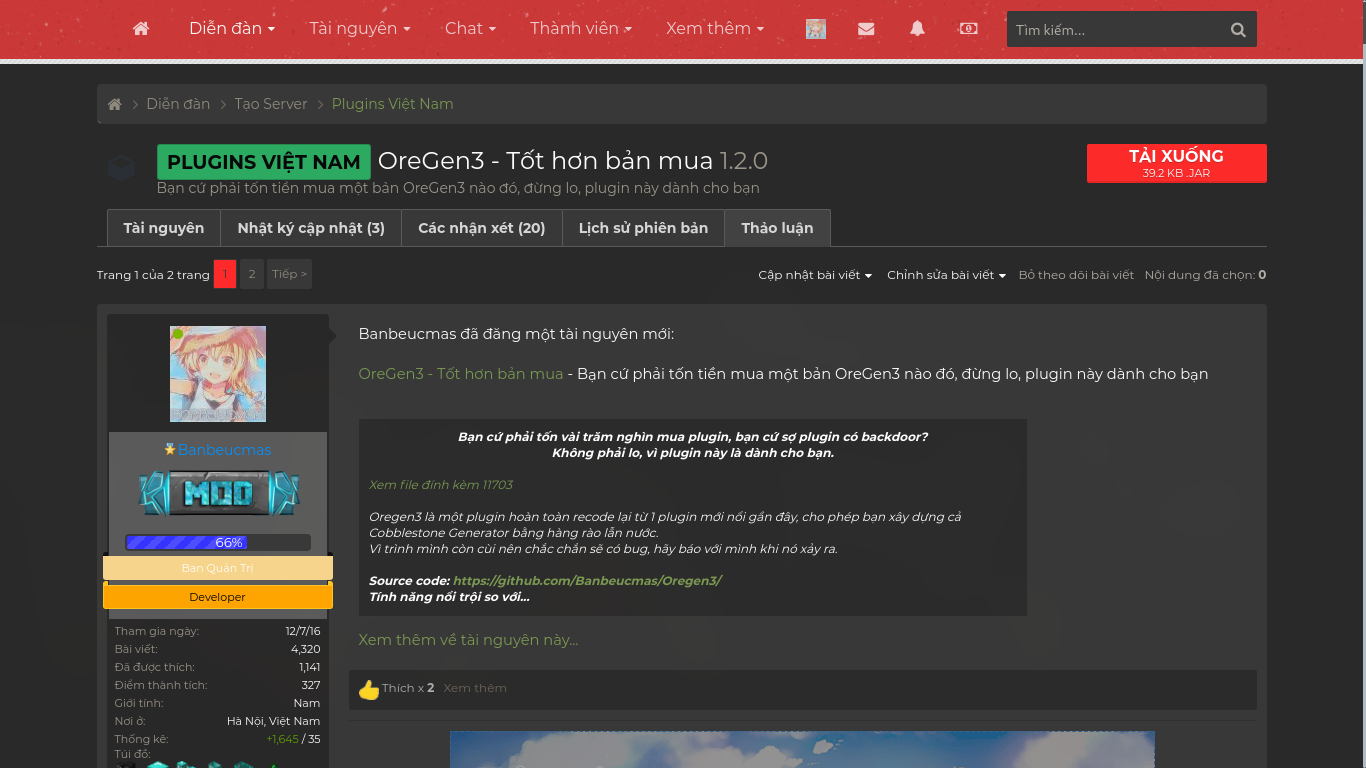Open the GitHub source code link

(x=587, y=581)
